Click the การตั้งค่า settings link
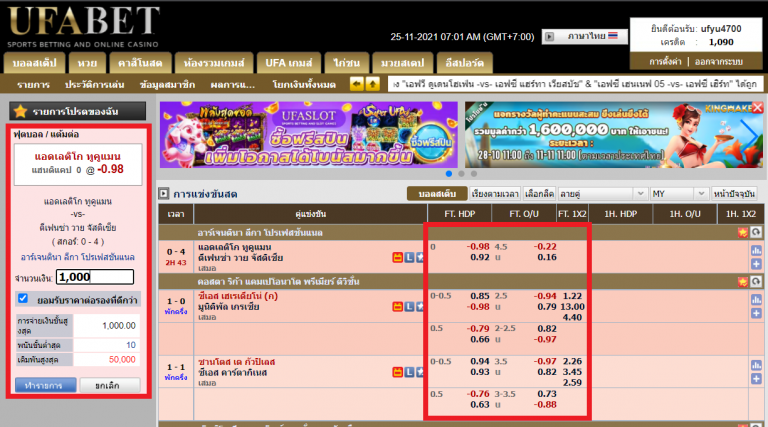Viewport: 768px width, 427px height. [x=665, y=62]
